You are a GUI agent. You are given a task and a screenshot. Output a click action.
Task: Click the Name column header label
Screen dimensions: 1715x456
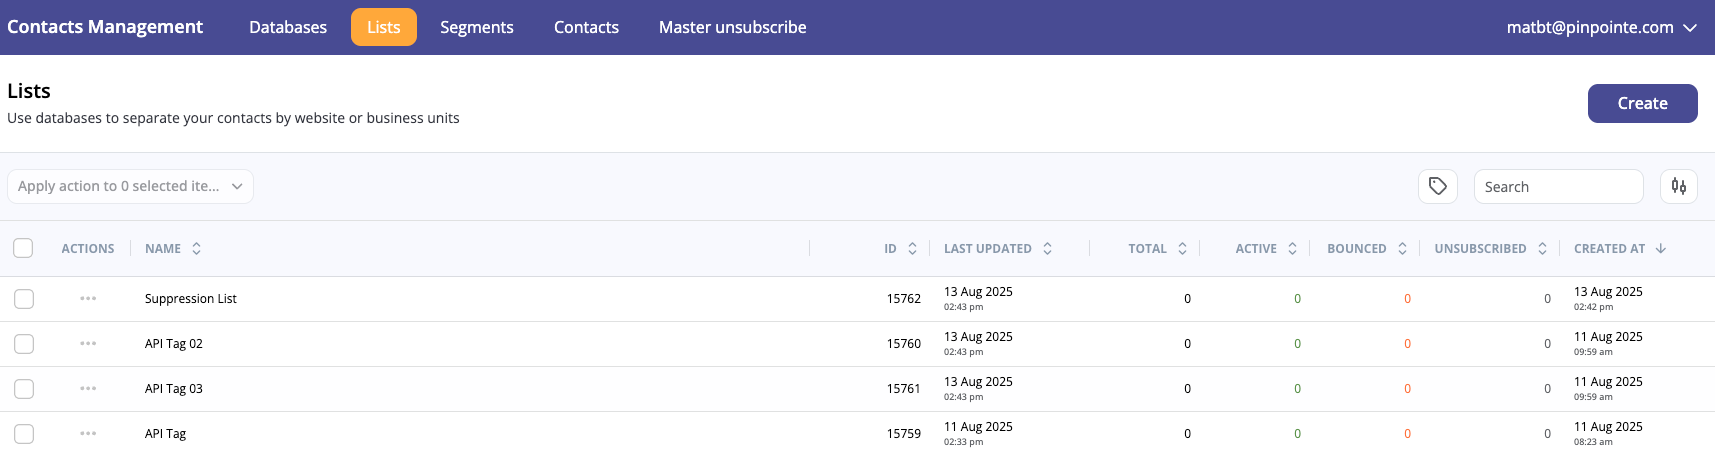[163, 249]
